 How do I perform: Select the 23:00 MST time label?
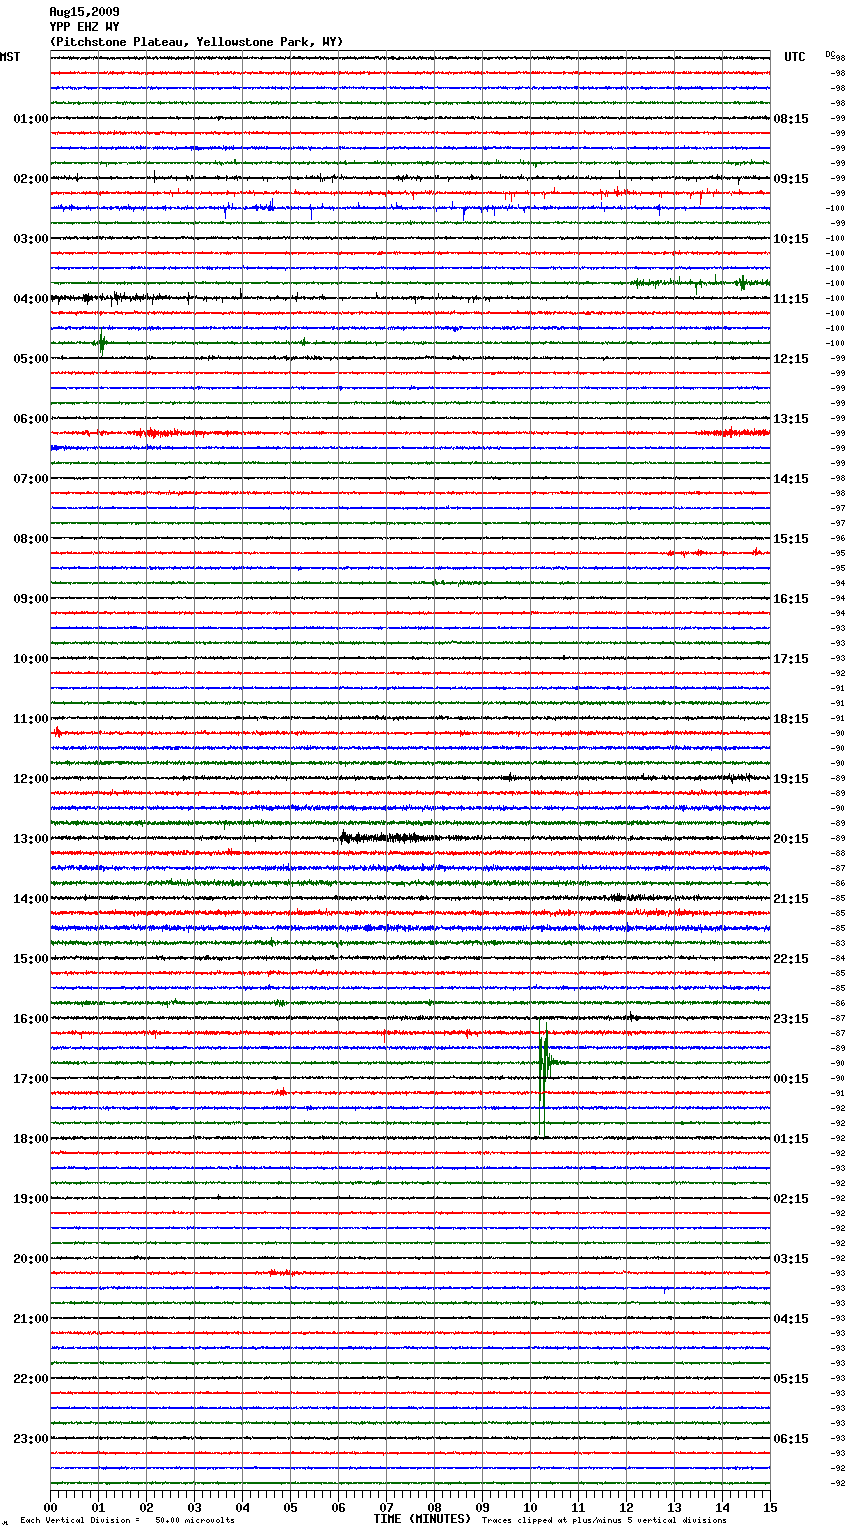[31, 1439]
